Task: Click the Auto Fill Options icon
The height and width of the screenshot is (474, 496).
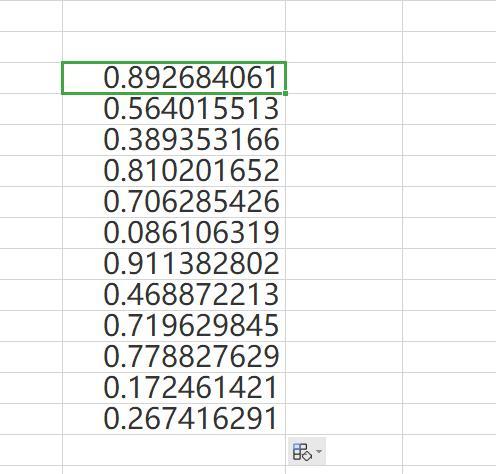Action: pos(302,451)
